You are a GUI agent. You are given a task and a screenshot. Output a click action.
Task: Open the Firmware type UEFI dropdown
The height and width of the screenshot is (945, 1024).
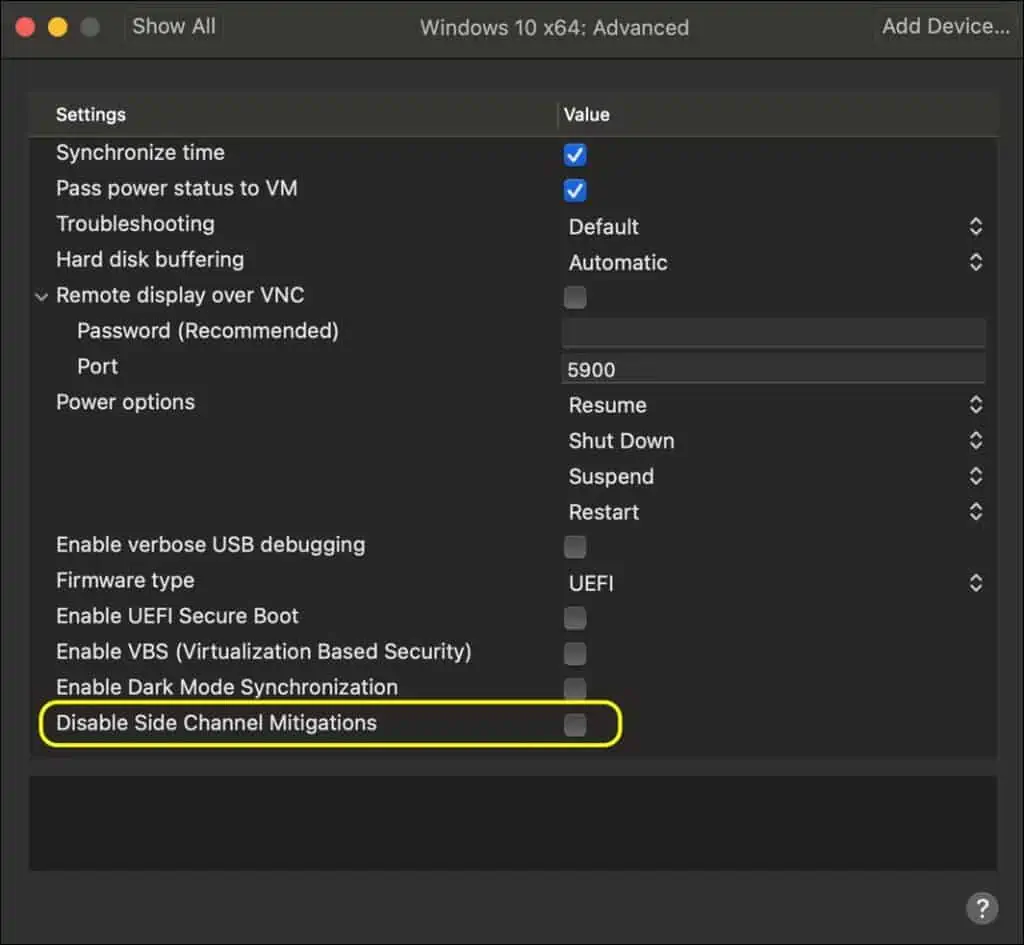[x=775, y=583]
